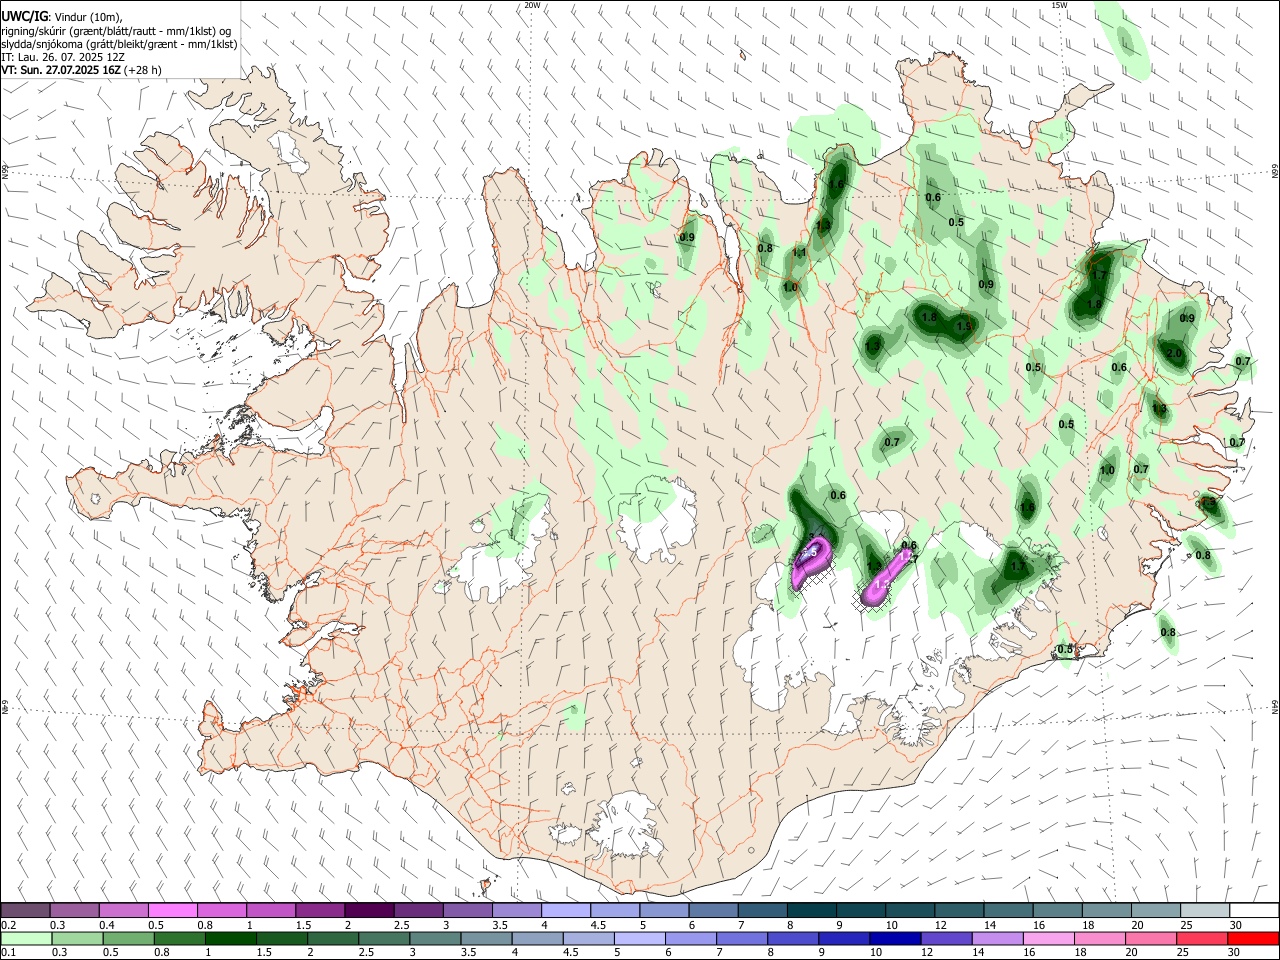Viewport: 1280px width, 960px height.
Task: Click the "rigning/skúrir" legend description line
Action: coord(116,30)
